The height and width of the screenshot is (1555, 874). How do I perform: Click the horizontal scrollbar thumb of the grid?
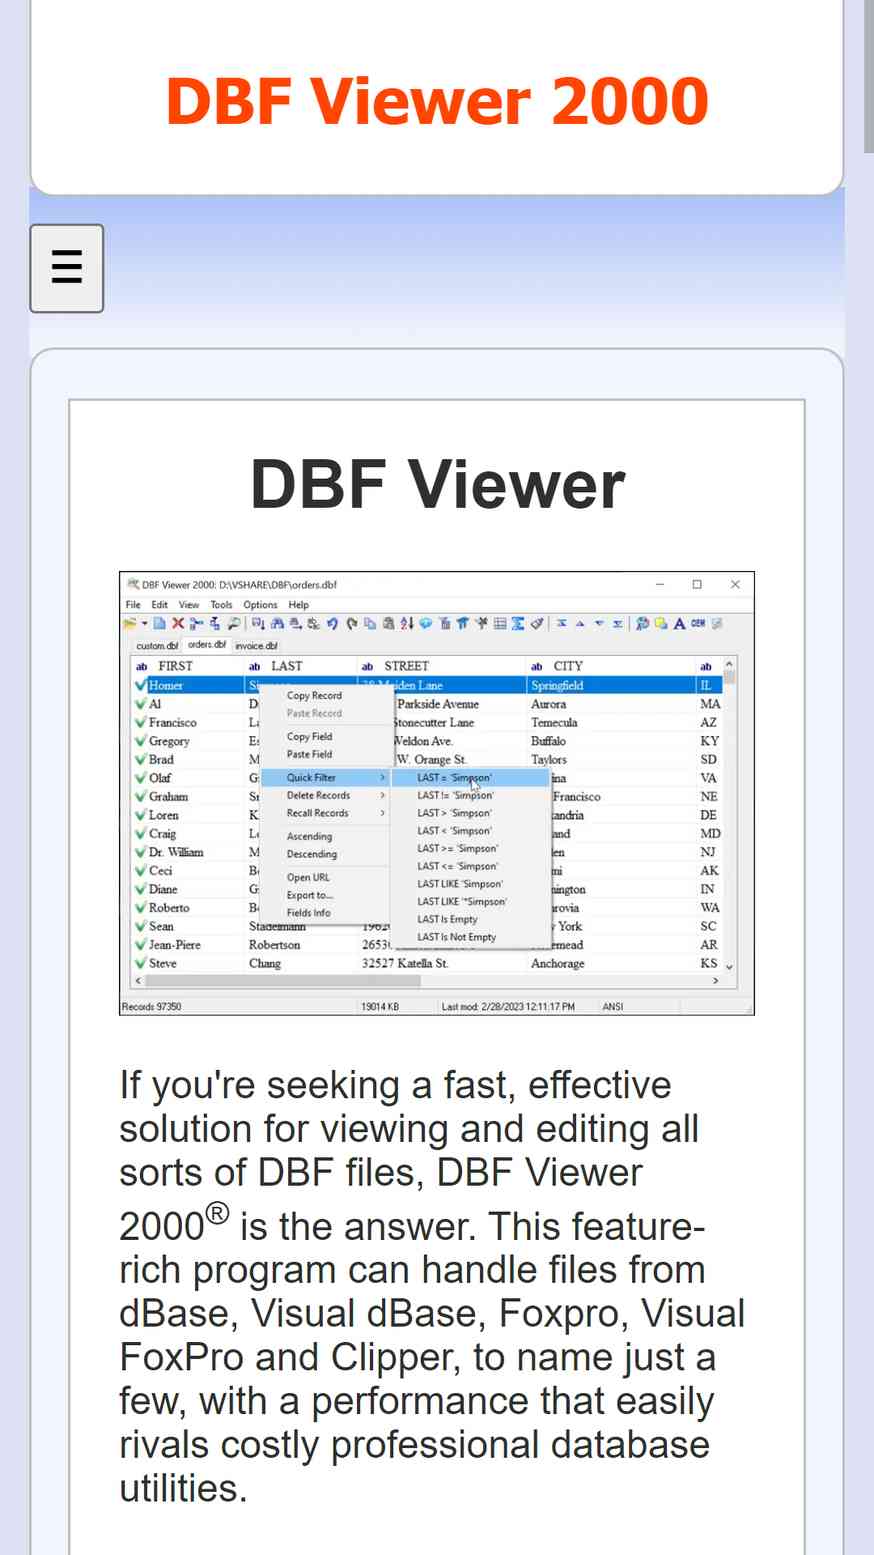click(284, 981)
